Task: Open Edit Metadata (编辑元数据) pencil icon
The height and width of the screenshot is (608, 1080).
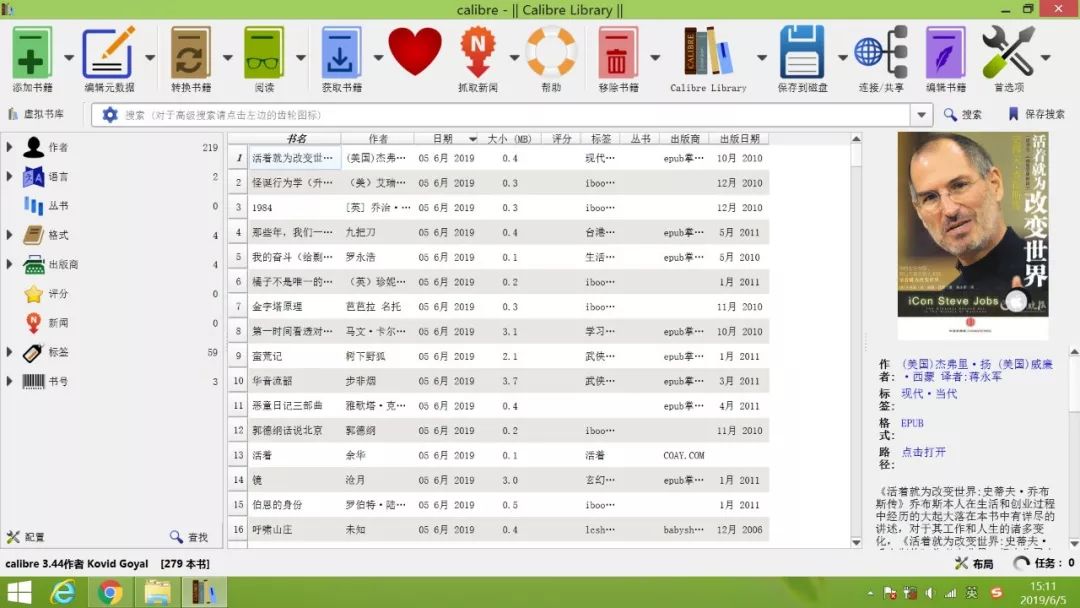Action: (x=108, y=54)
